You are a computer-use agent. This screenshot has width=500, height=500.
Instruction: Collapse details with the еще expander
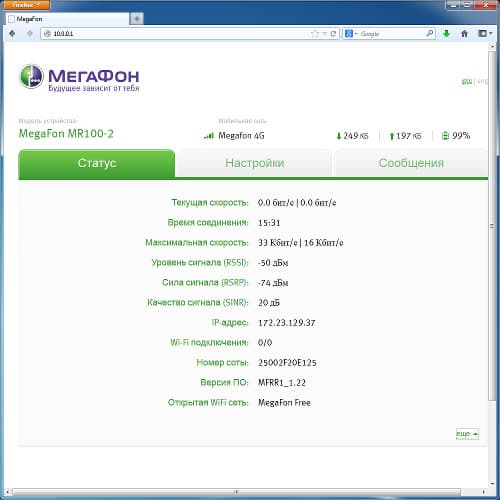(467, 434)
